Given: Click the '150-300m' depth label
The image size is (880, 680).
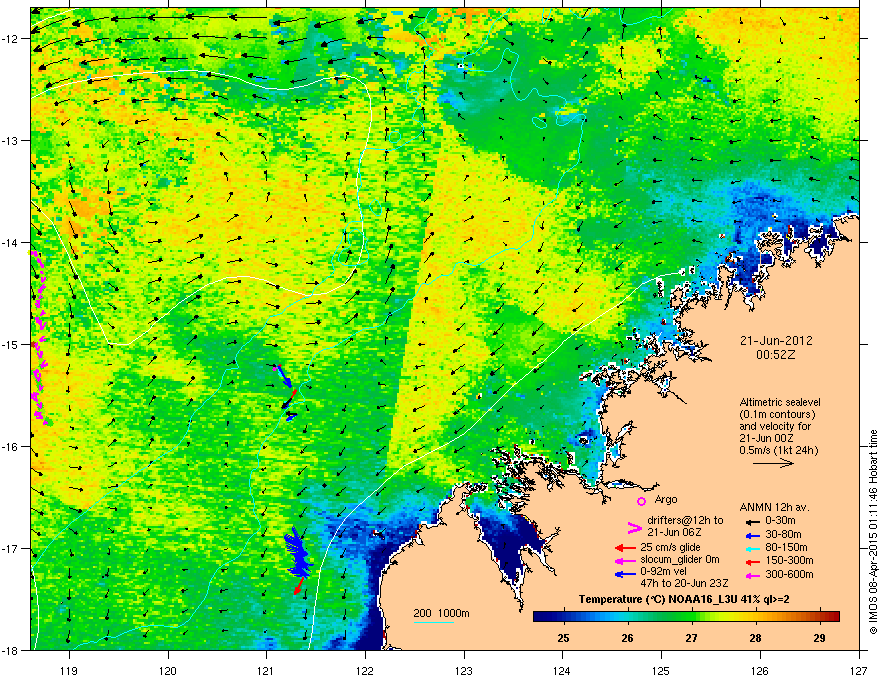Looking at the screenshot, I should (x=789, y=560).
